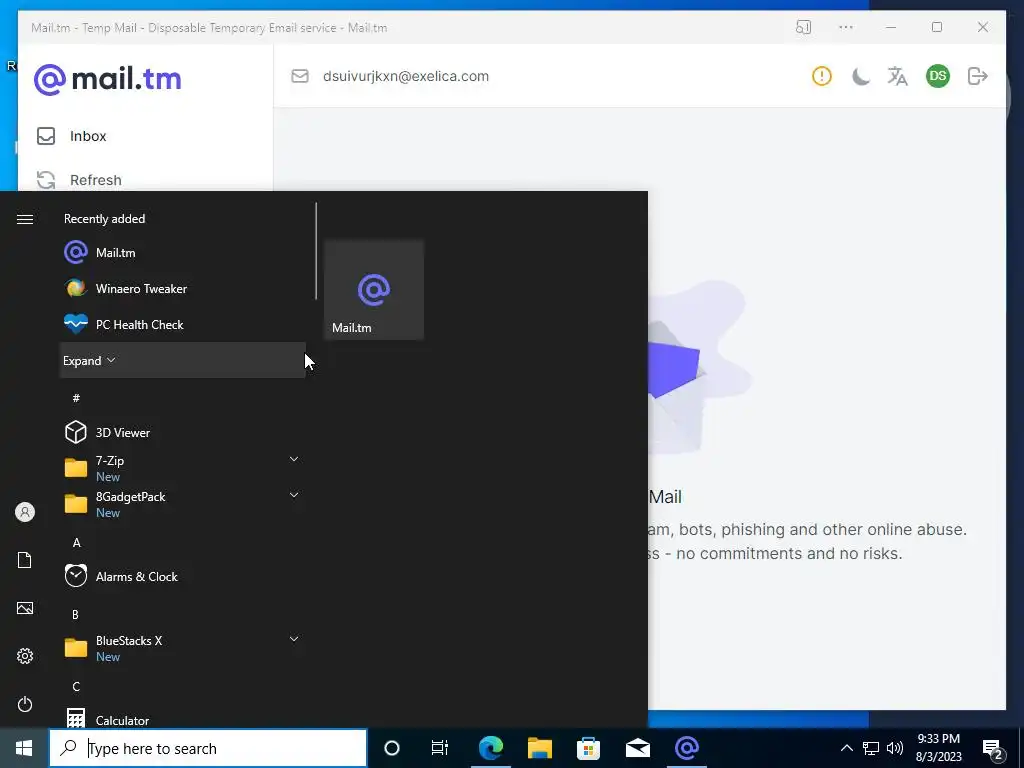Click the B letter group header
This screenshot has width=1024, height=768.
pyautogui.click(x=76, y=615)
